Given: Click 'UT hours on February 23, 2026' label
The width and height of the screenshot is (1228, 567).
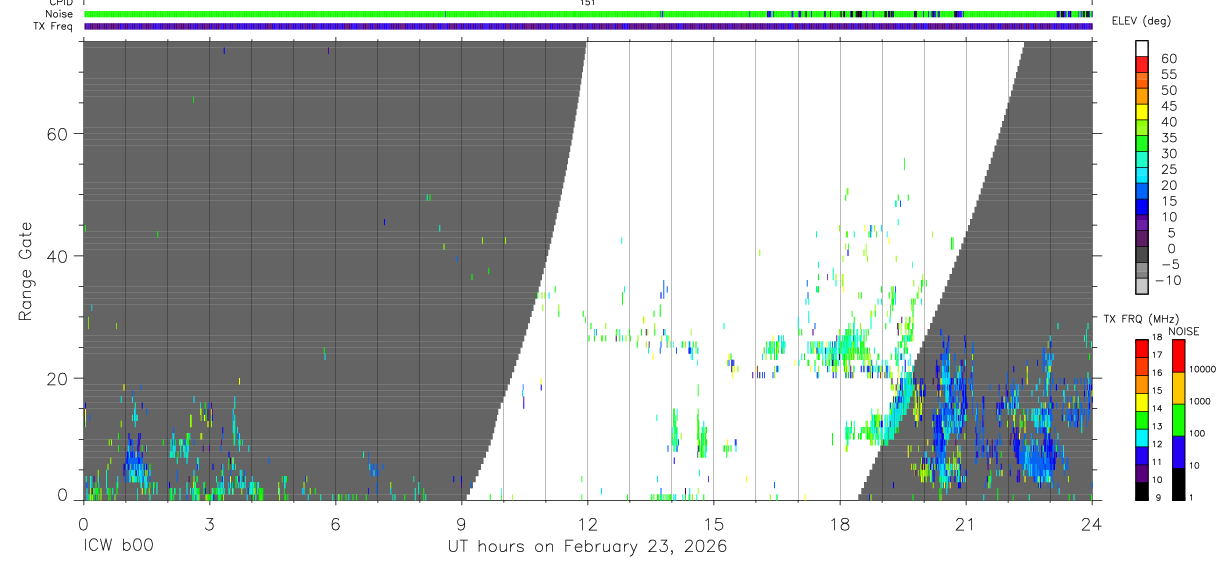Looking at the screenshot, I should click(x=587, y=547).
